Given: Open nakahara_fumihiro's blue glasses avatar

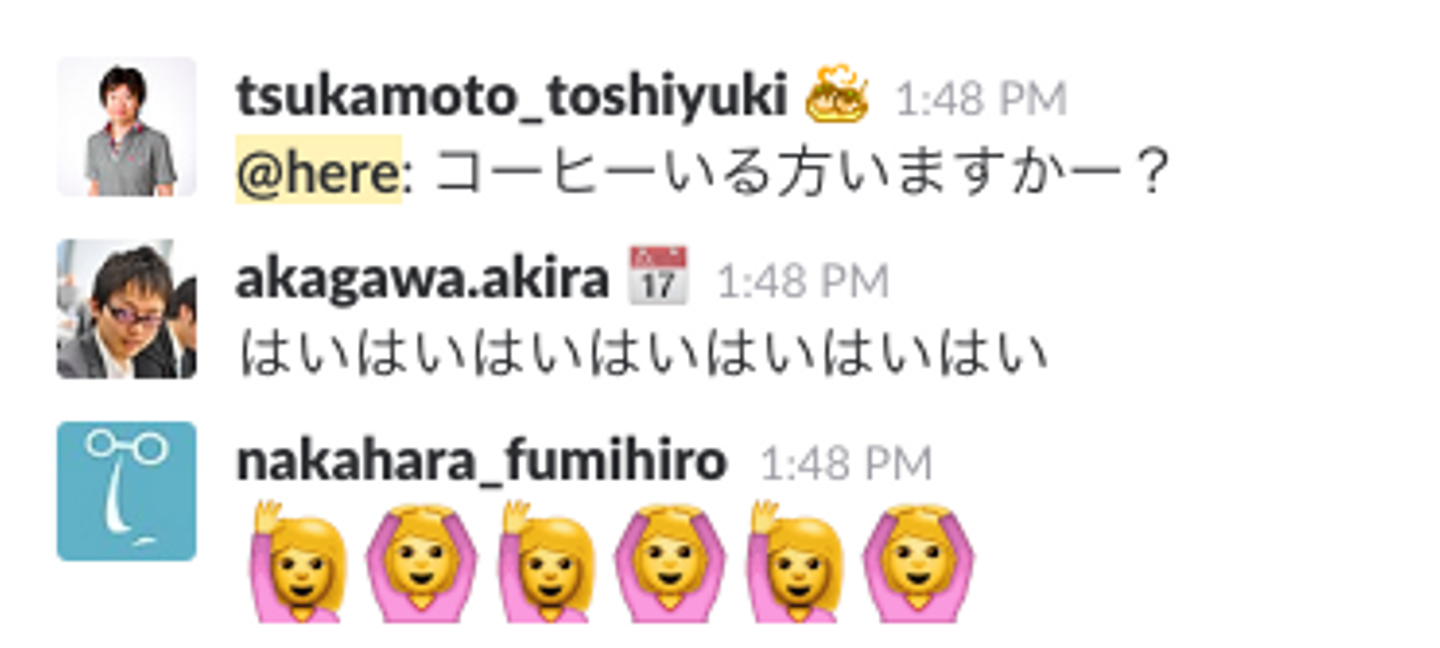Looking at the screenshot, I should pyautogui.click(x=126, y=491).
